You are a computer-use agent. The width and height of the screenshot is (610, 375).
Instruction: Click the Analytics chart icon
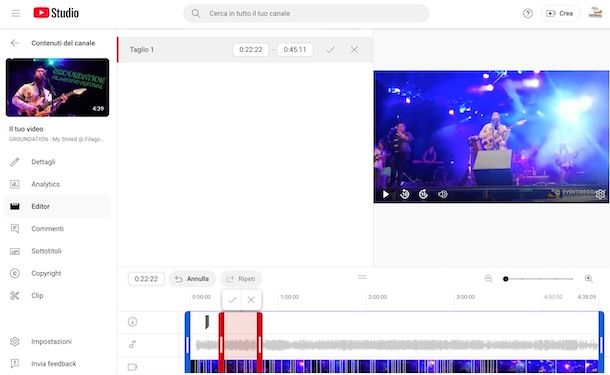tap(15, 184)
